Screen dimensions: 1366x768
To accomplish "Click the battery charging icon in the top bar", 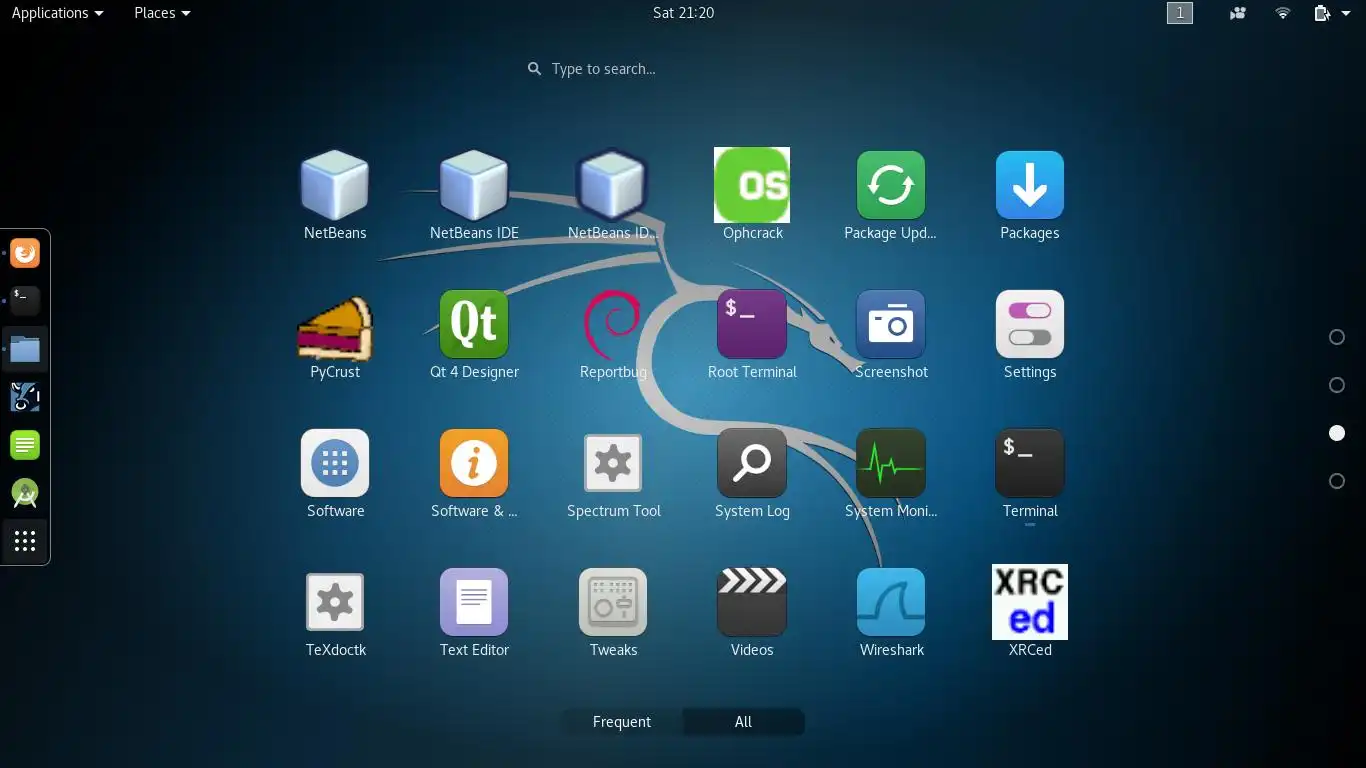I will [1323, 13].
